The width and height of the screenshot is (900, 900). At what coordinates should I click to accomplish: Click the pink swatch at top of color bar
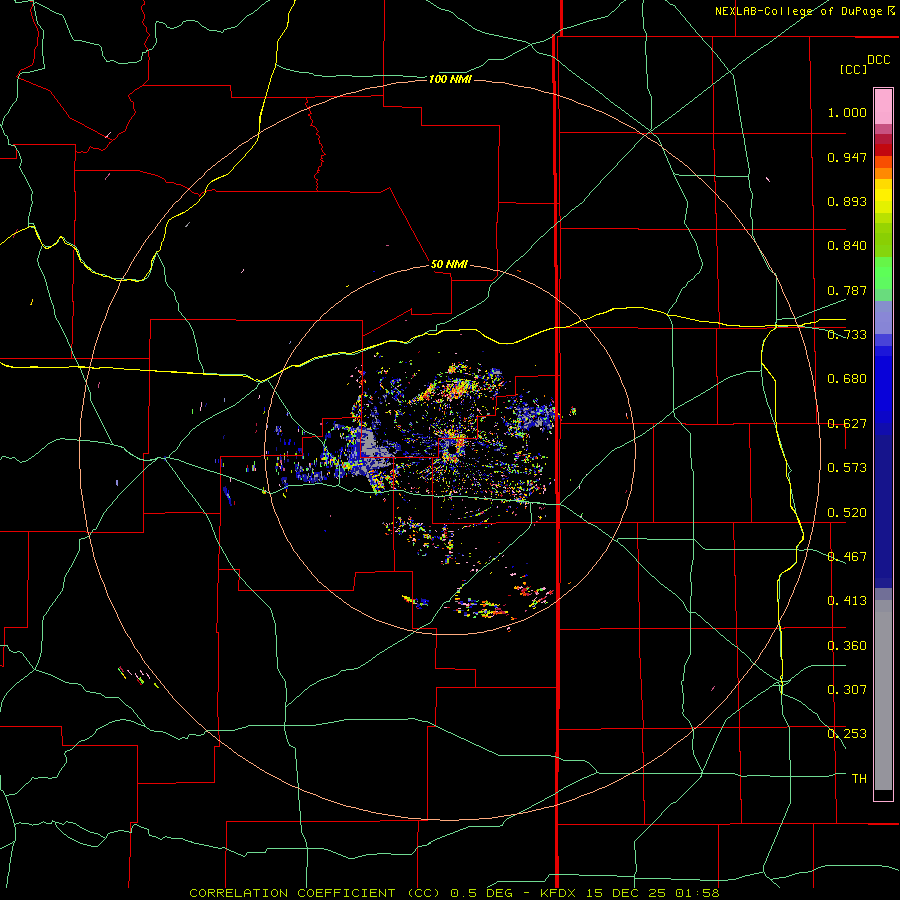pos(883,106)
